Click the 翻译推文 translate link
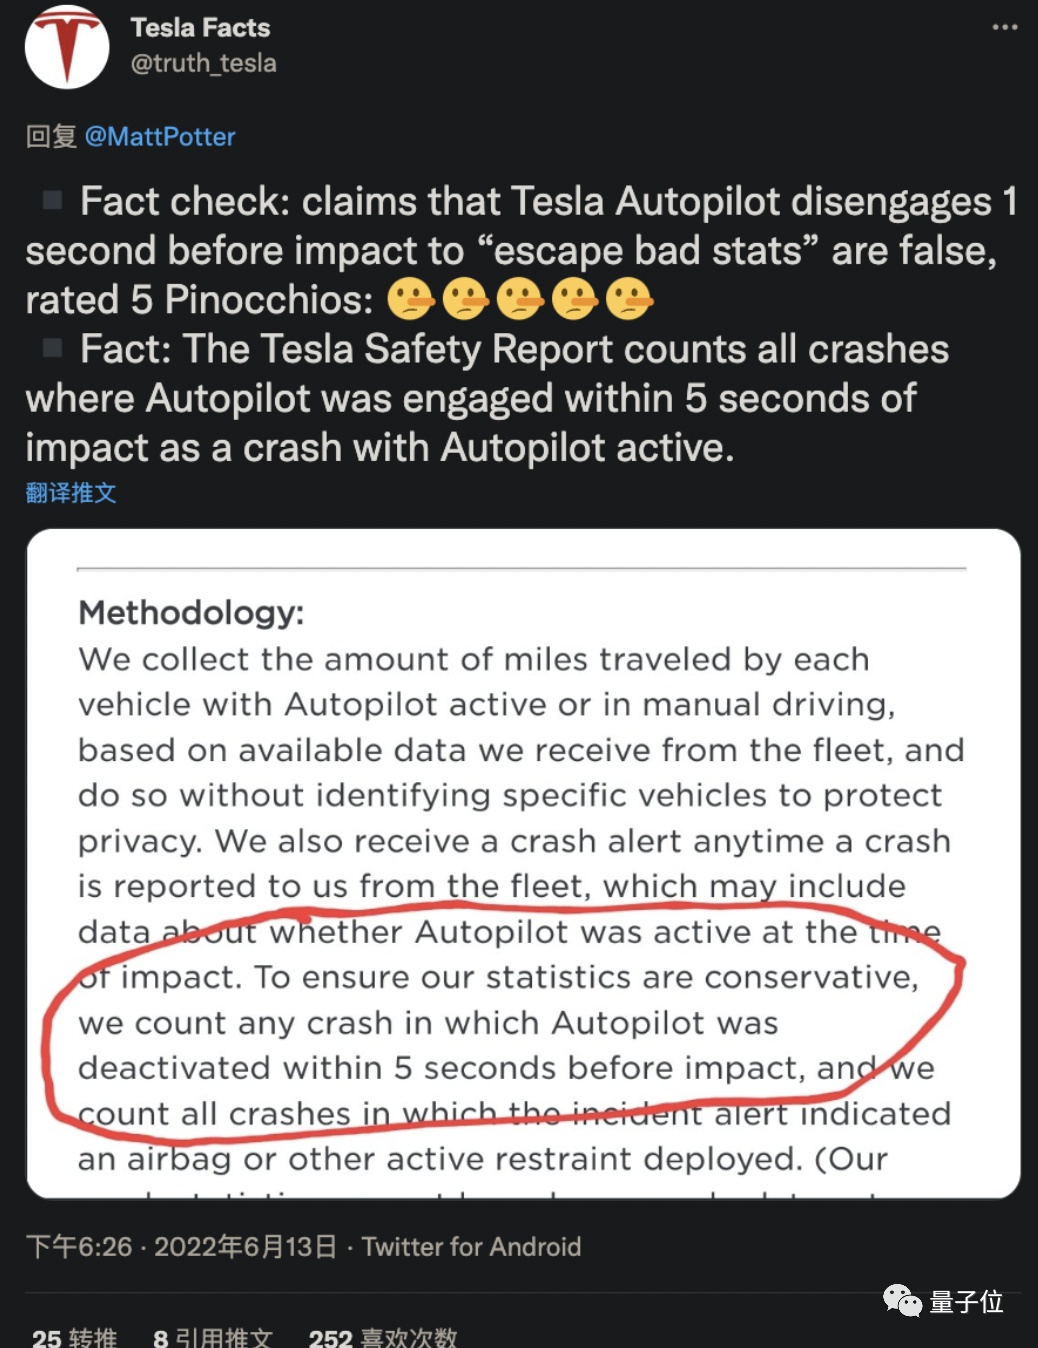 (70, 493)
